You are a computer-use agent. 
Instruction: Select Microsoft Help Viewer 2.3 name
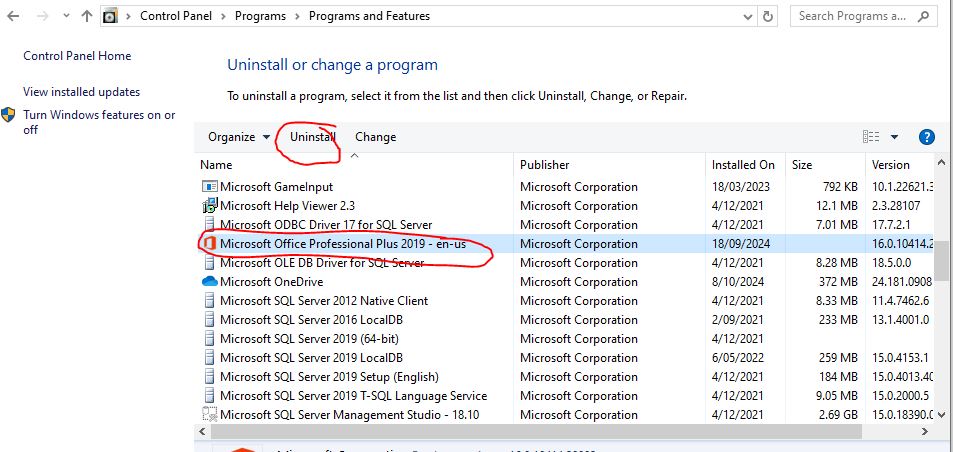click(x=287, y=206)
